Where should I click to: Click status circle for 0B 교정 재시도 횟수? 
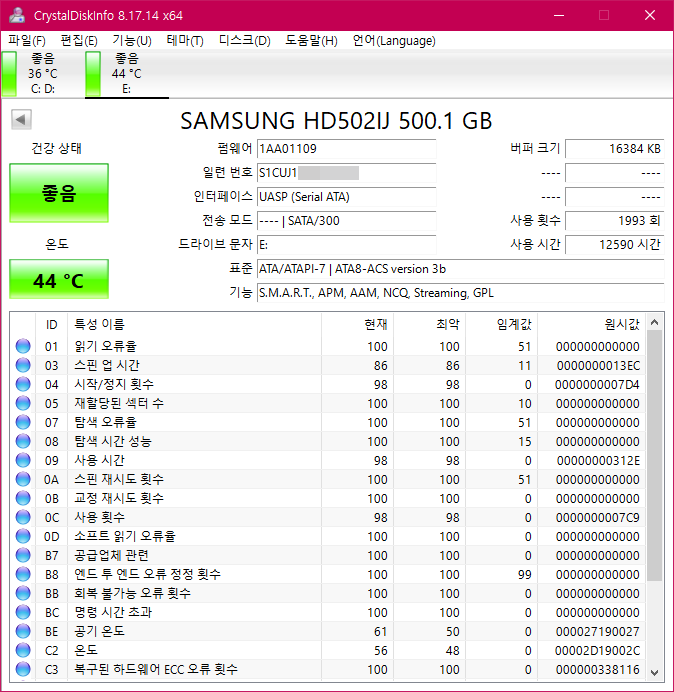pyautogui.click(x=23, y=498)
